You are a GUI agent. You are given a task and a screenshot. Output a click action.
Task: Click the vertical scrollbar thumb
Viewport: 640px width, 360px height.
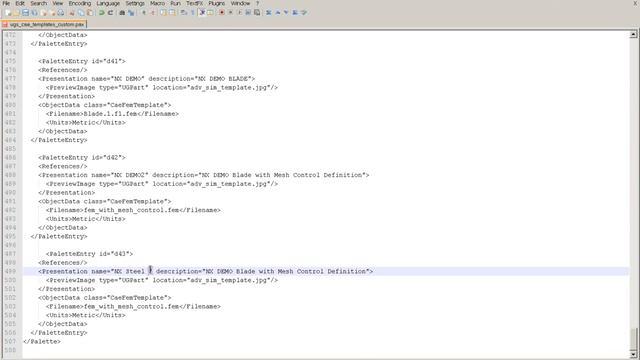(x=633, y=340)
